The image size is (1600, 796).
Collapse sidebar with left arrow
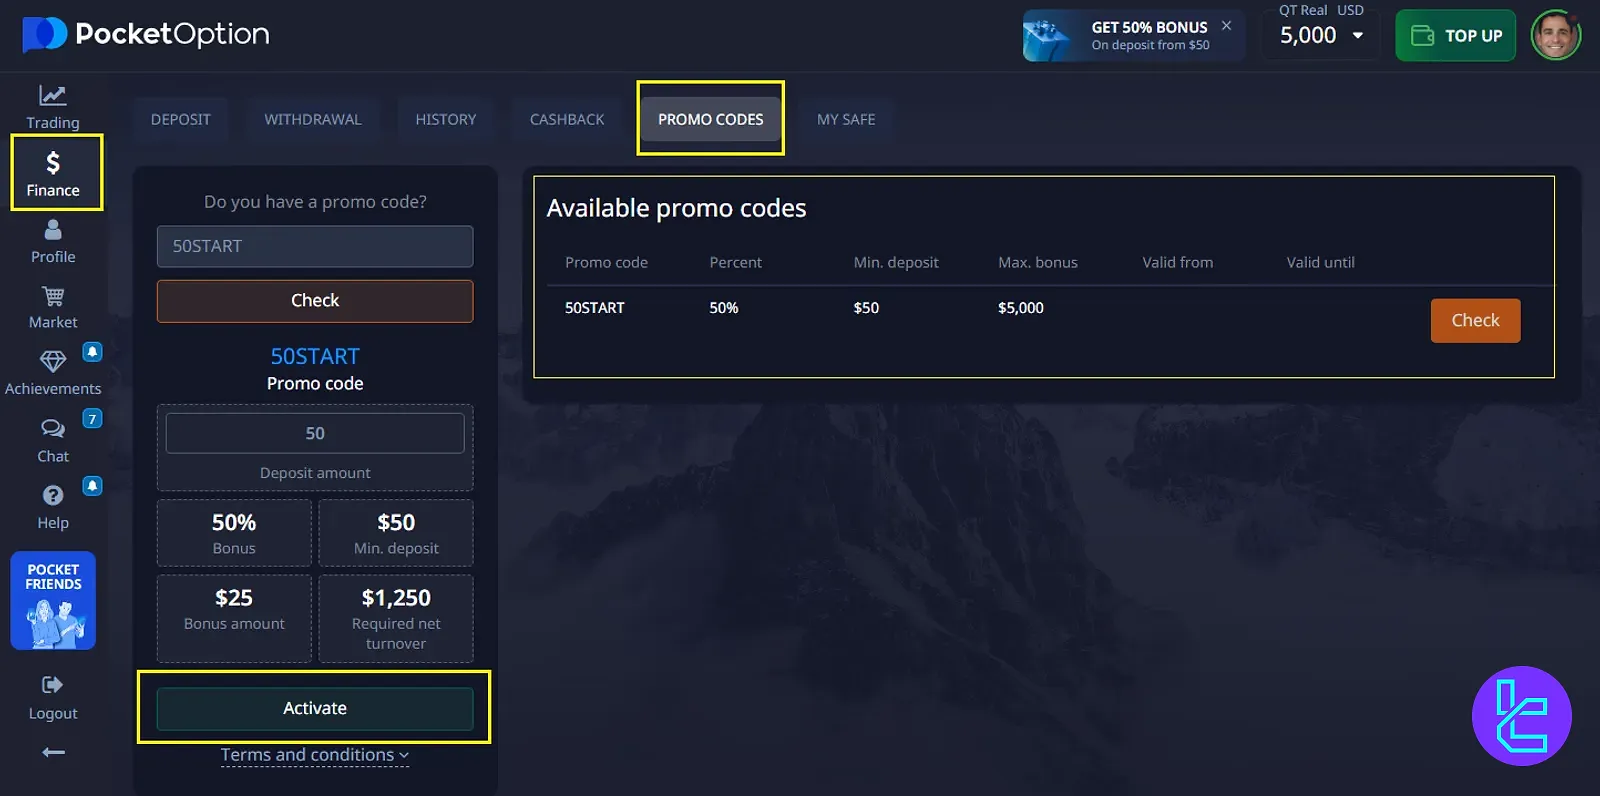pyautogui.click(x=54, y=752)
